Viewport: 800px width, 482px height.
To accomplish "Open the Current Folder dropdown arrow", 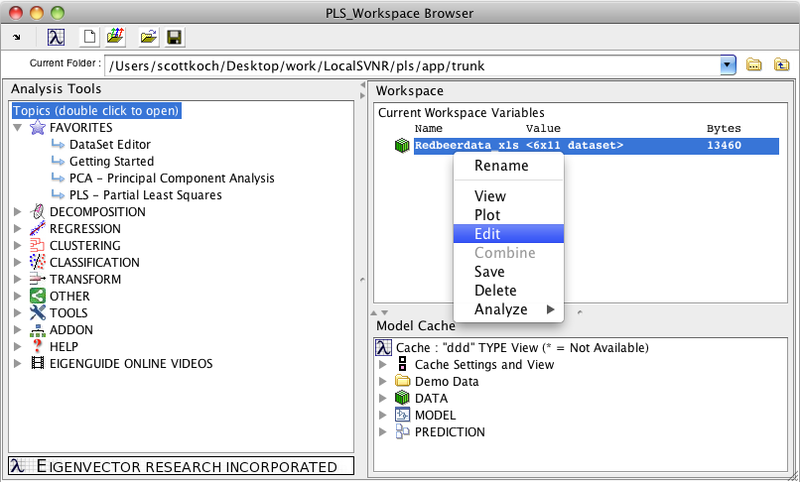I will click(727, 65).
